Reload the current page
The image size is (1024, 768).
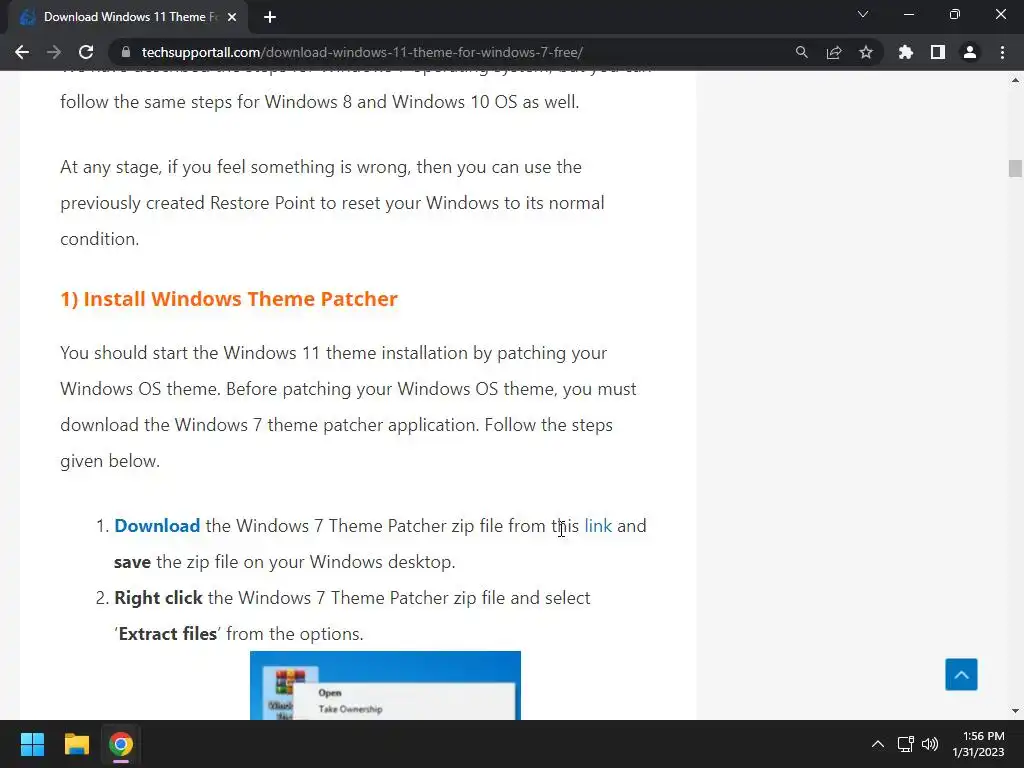(x=86, y=52)
